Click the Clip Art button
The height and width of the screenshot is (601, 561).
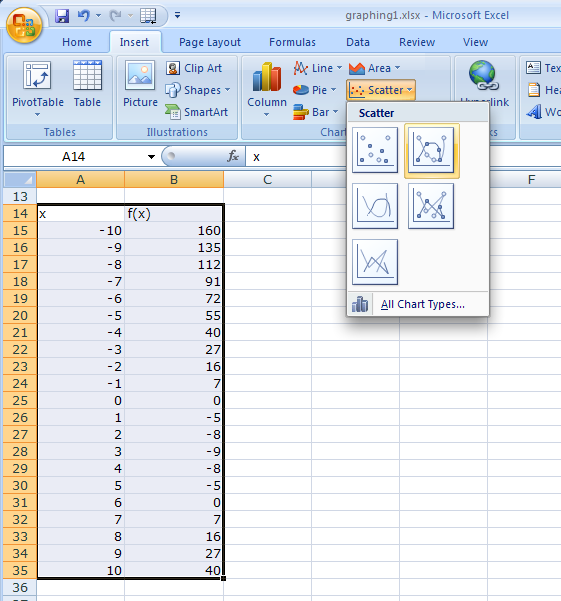pos(194,68)
